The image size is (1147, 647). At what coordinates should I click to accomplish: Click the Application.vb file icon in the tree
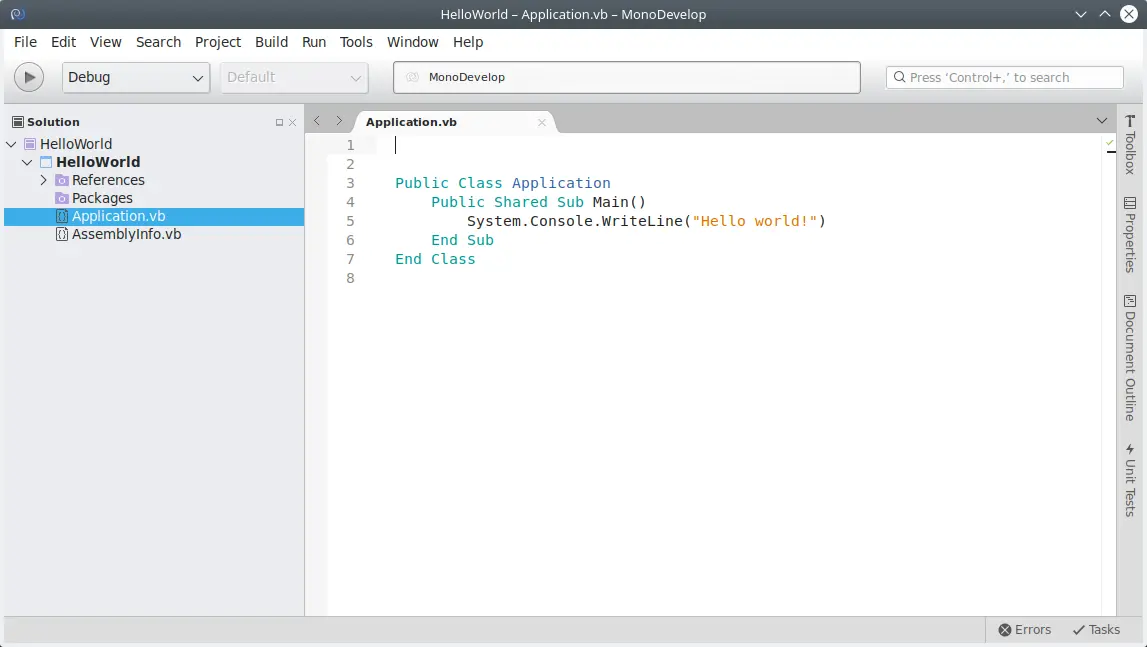click(x=63, y=216)
